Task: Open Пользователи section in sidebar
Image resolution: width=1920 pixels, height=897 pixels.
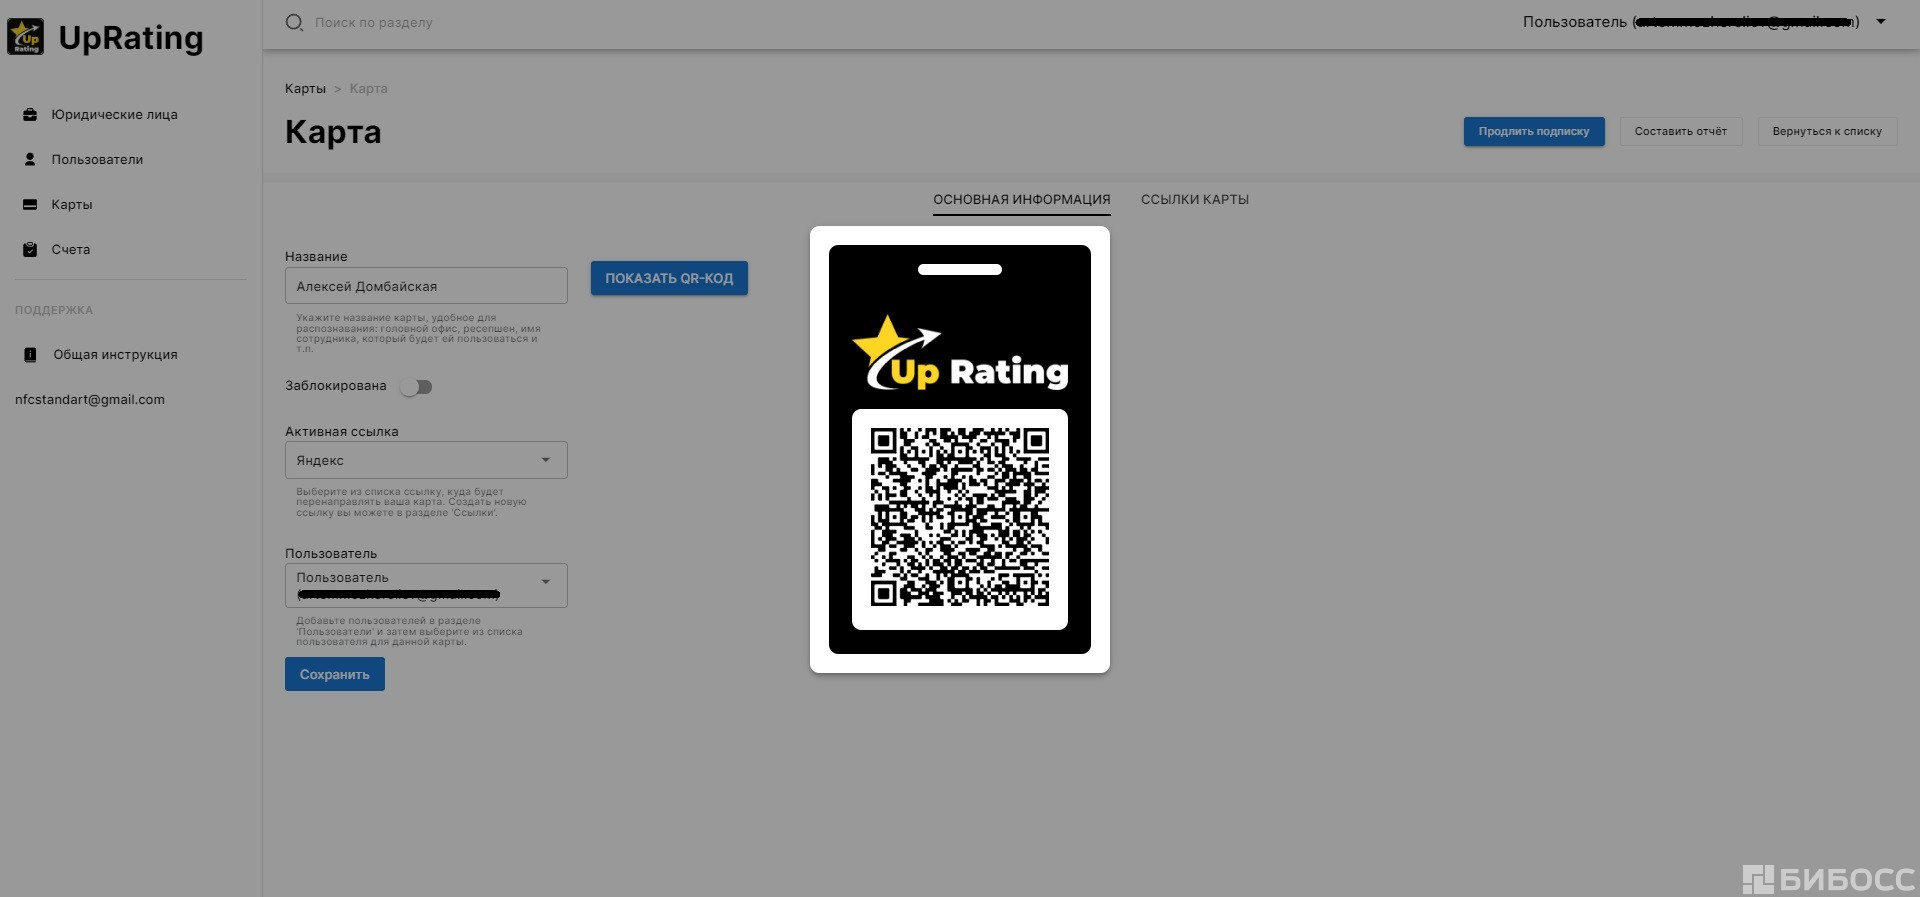Action: pos(97,160)
